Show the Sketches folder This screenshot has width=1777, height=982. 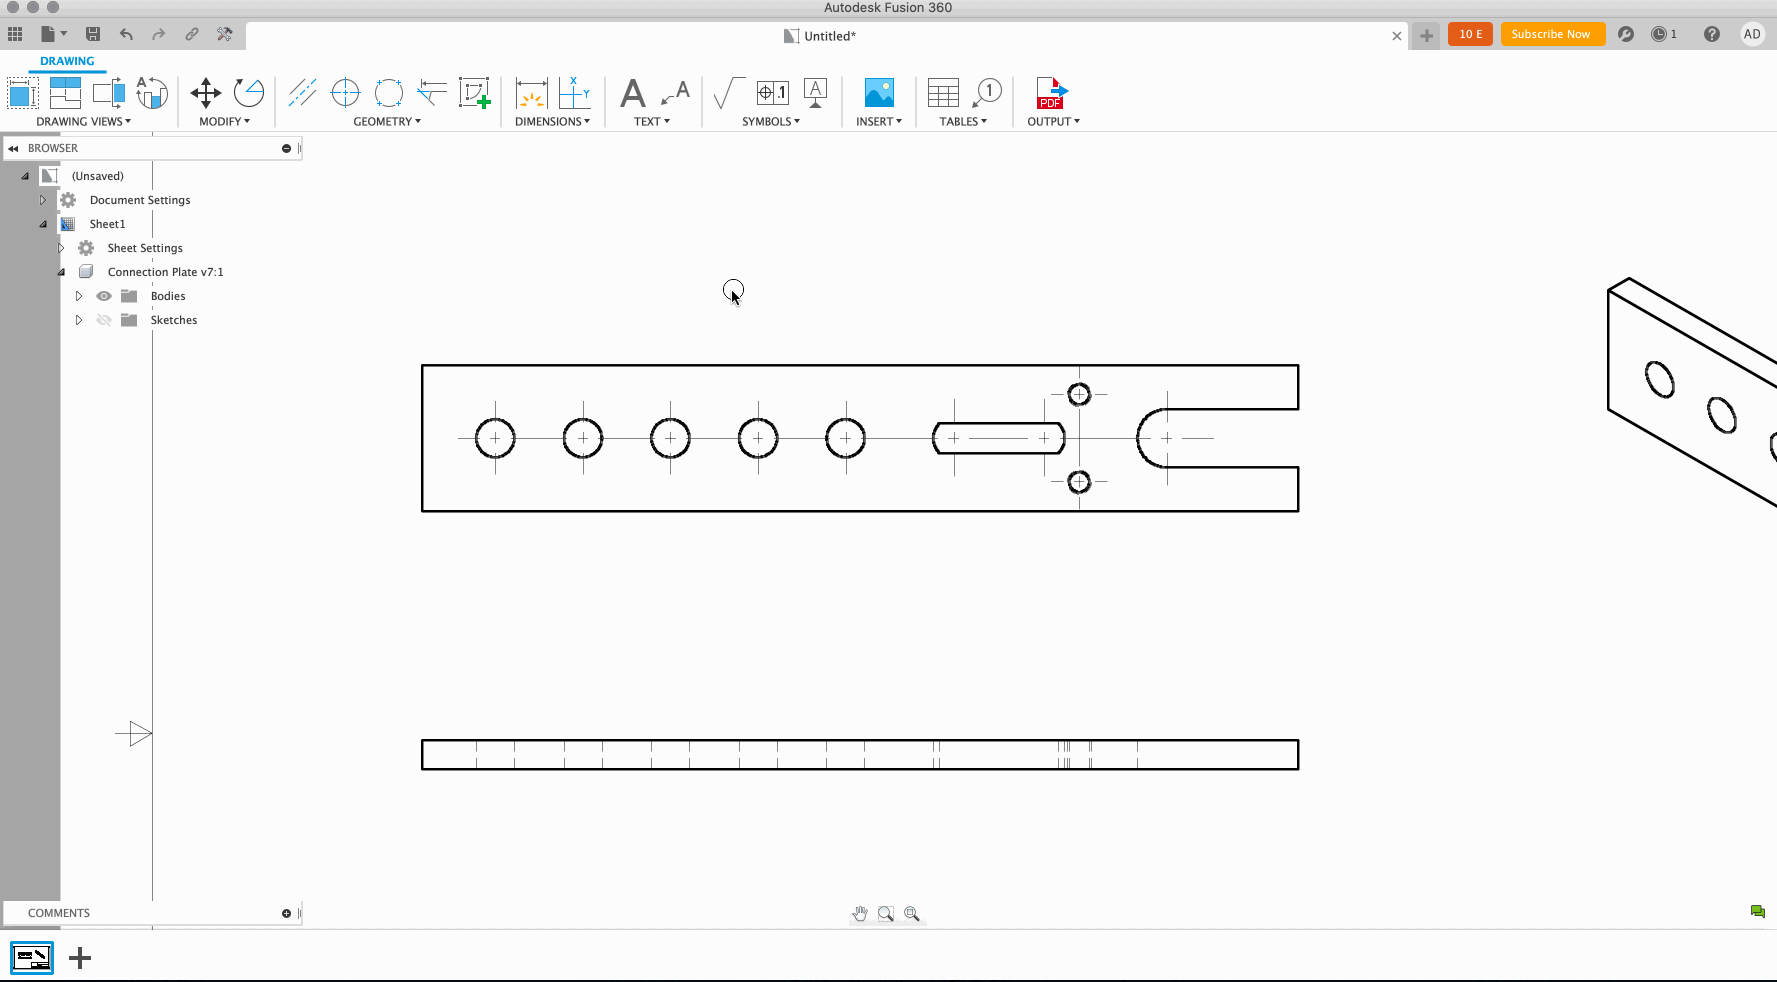pyautogui.click(x=104, y=319)
